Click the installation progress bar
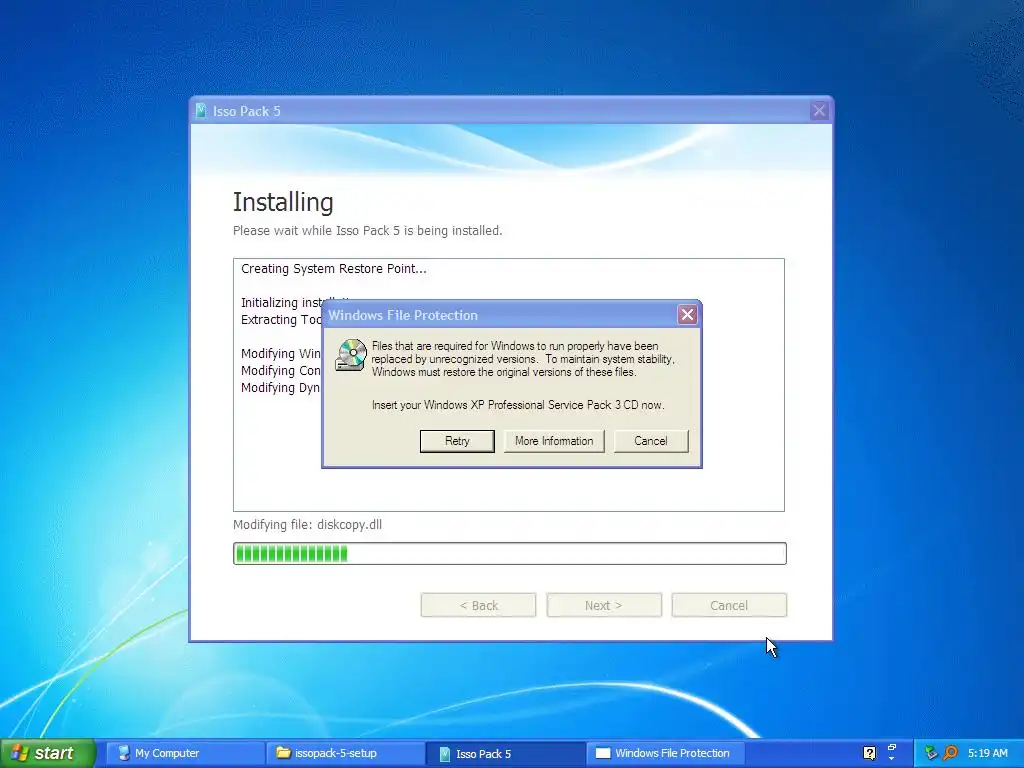1024x768 pixels. click(x=509, y=554)
